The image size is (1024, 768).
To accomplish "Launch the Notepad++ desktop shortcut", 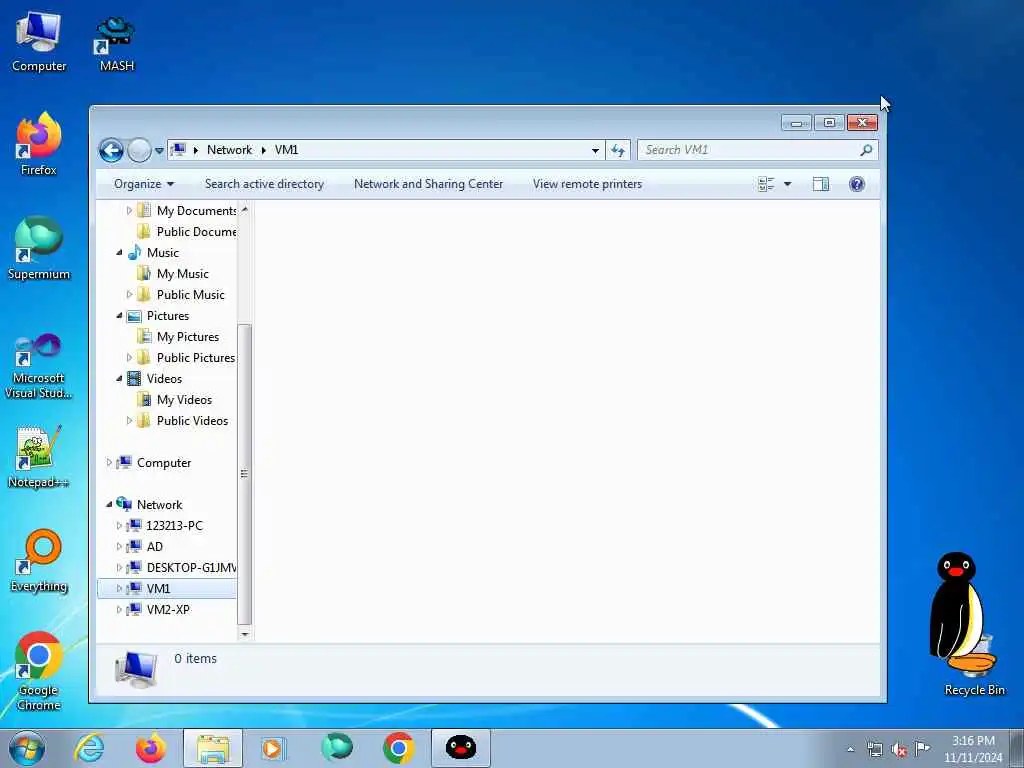I will [39, 457].
